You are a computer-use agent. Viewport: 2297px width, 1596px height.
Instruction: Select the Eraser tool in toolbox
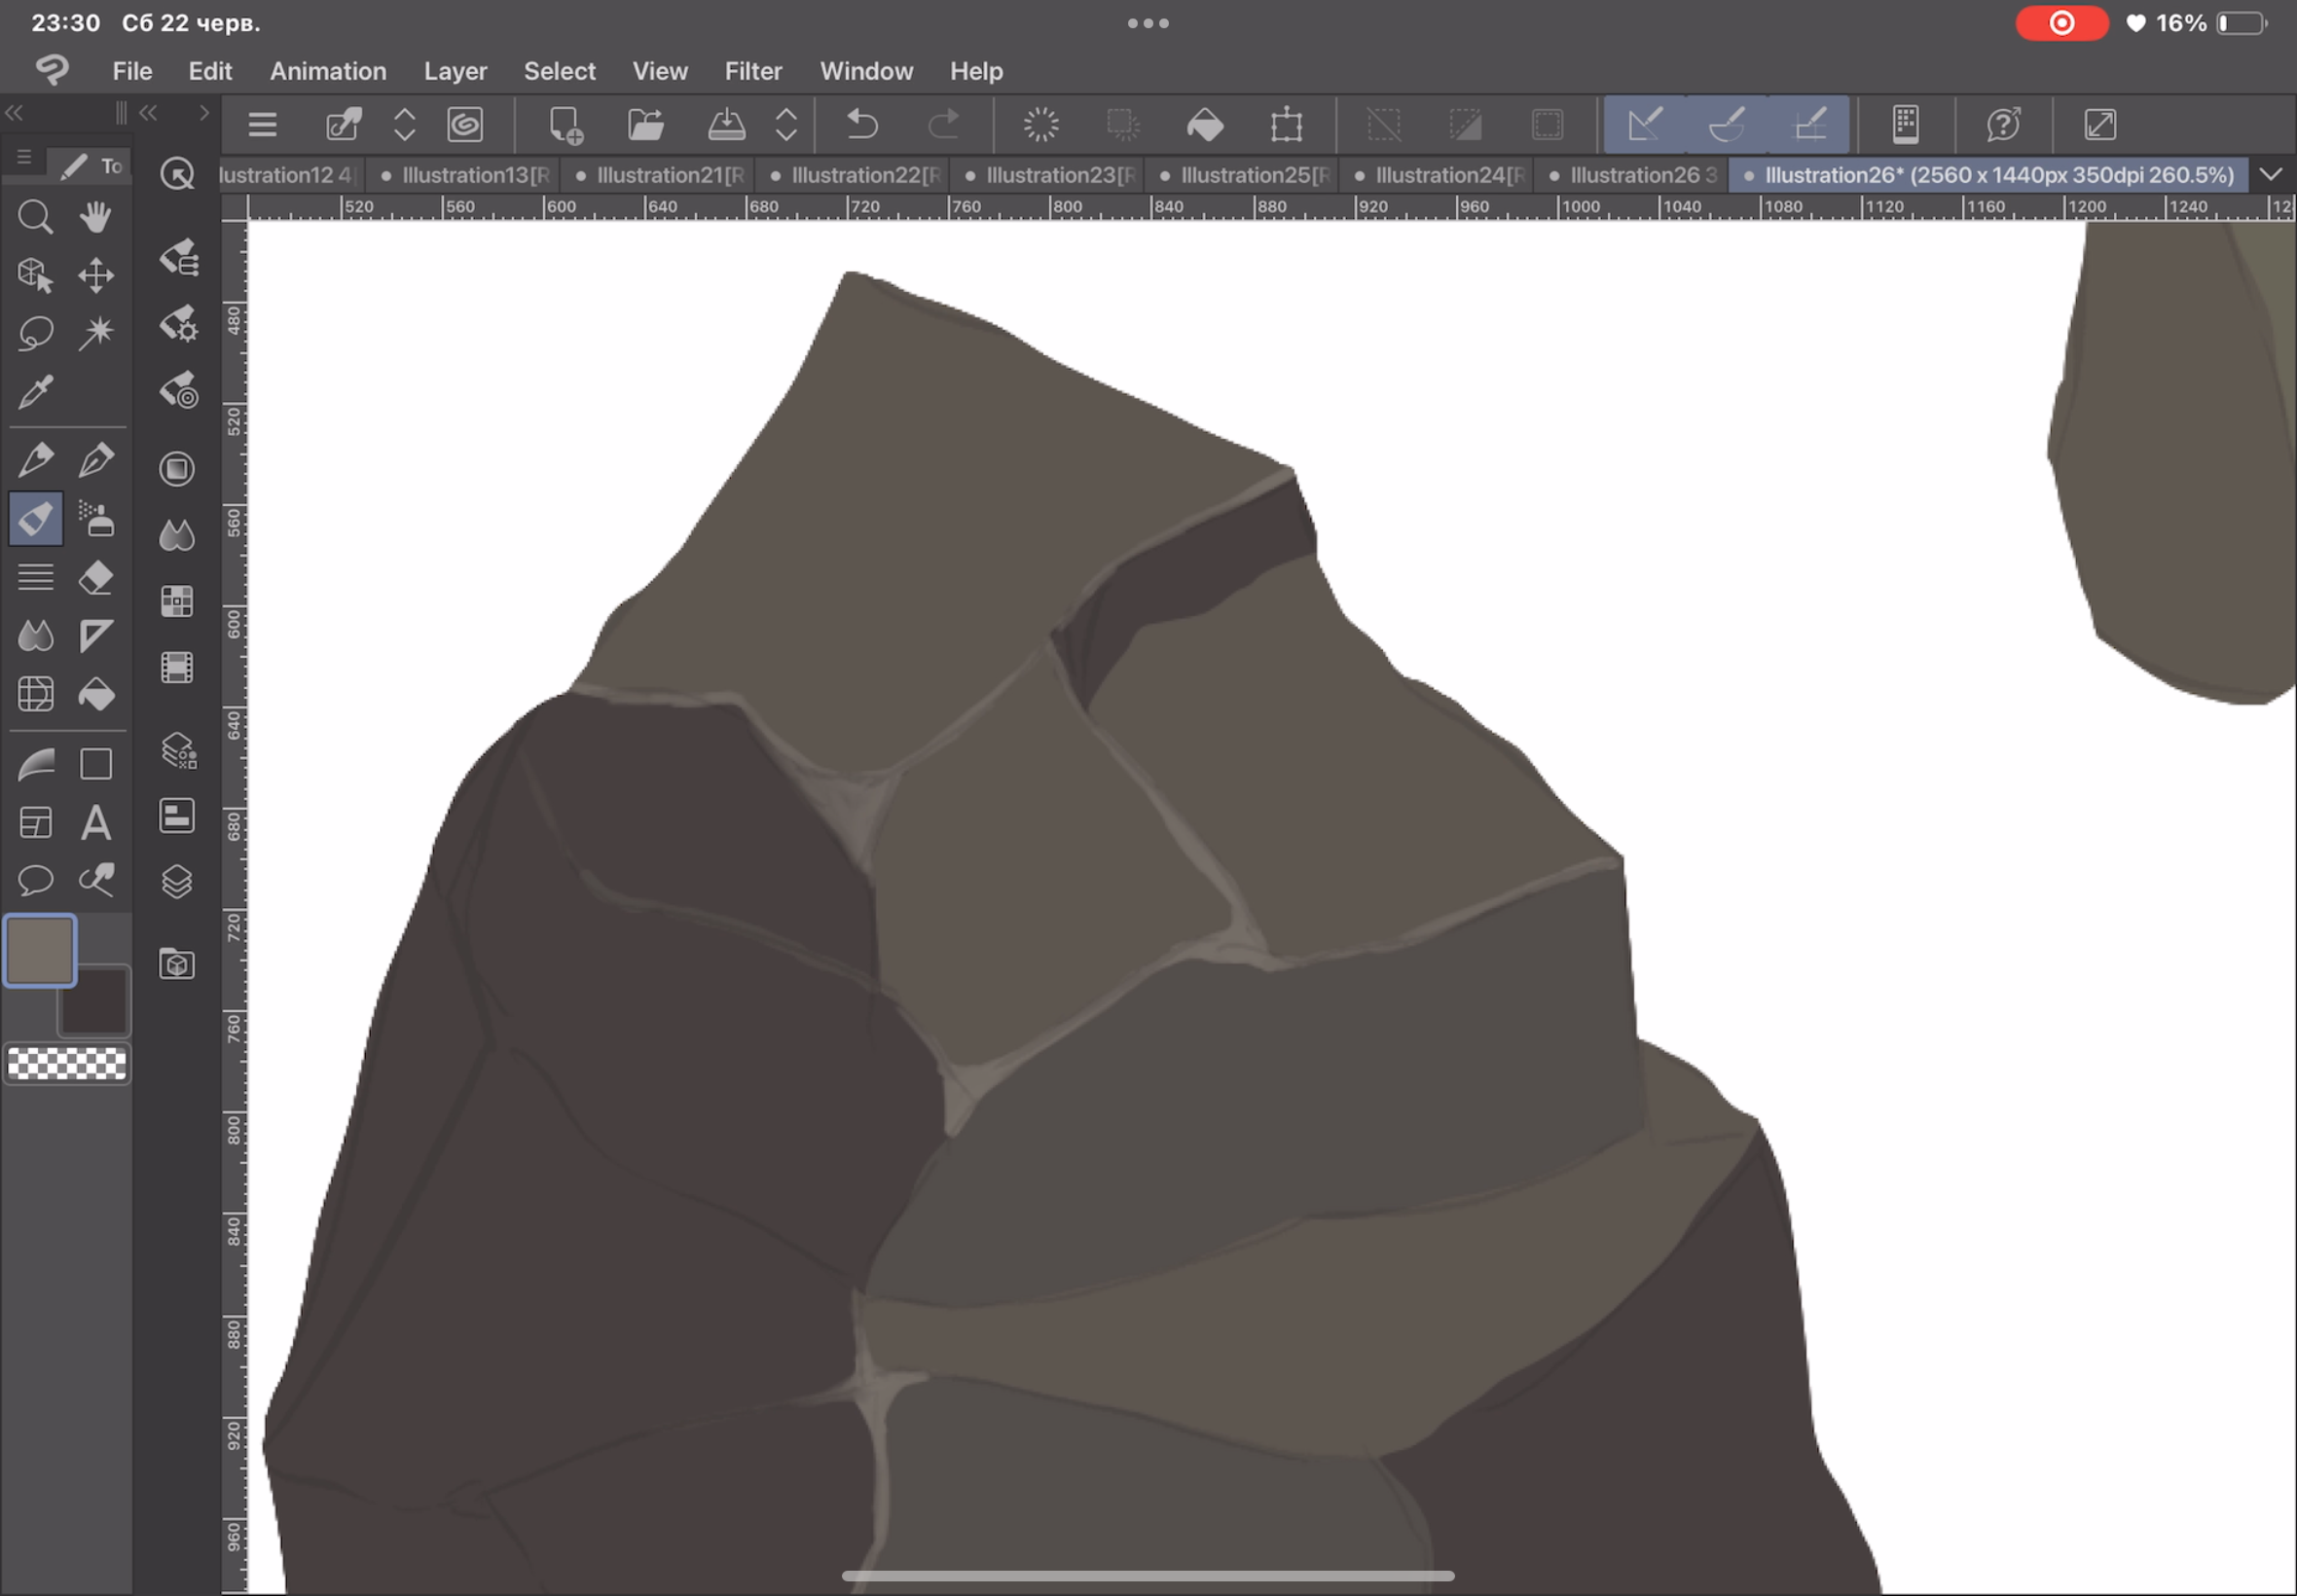point(96,578)
